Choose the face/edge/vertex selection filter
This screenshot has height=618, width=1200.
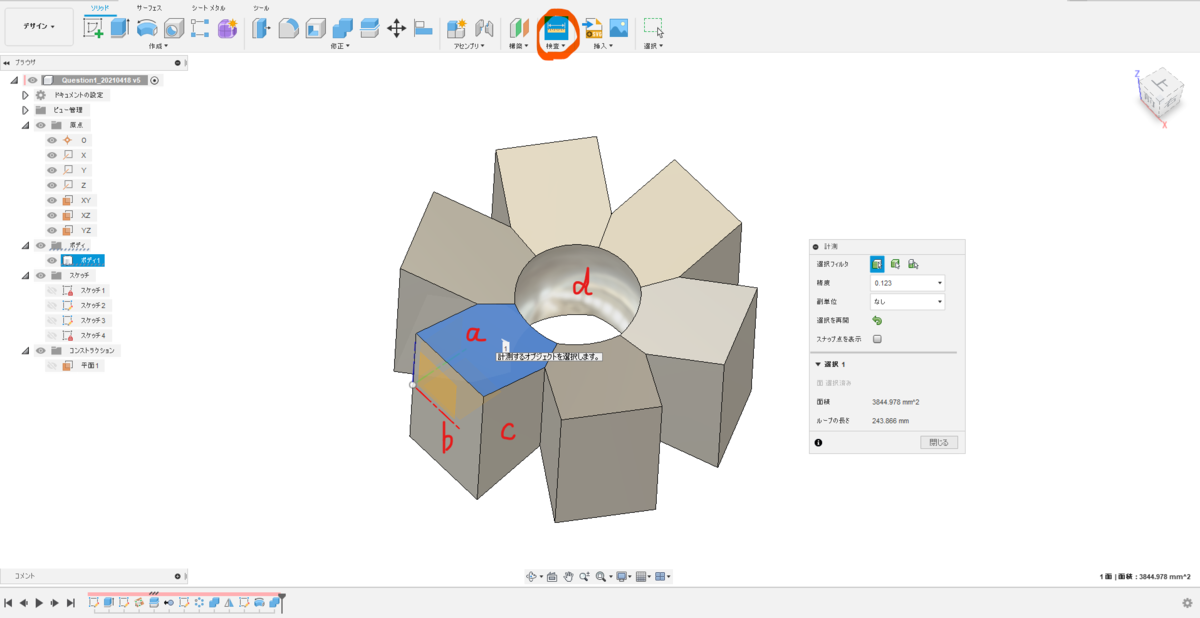(877, 264)
